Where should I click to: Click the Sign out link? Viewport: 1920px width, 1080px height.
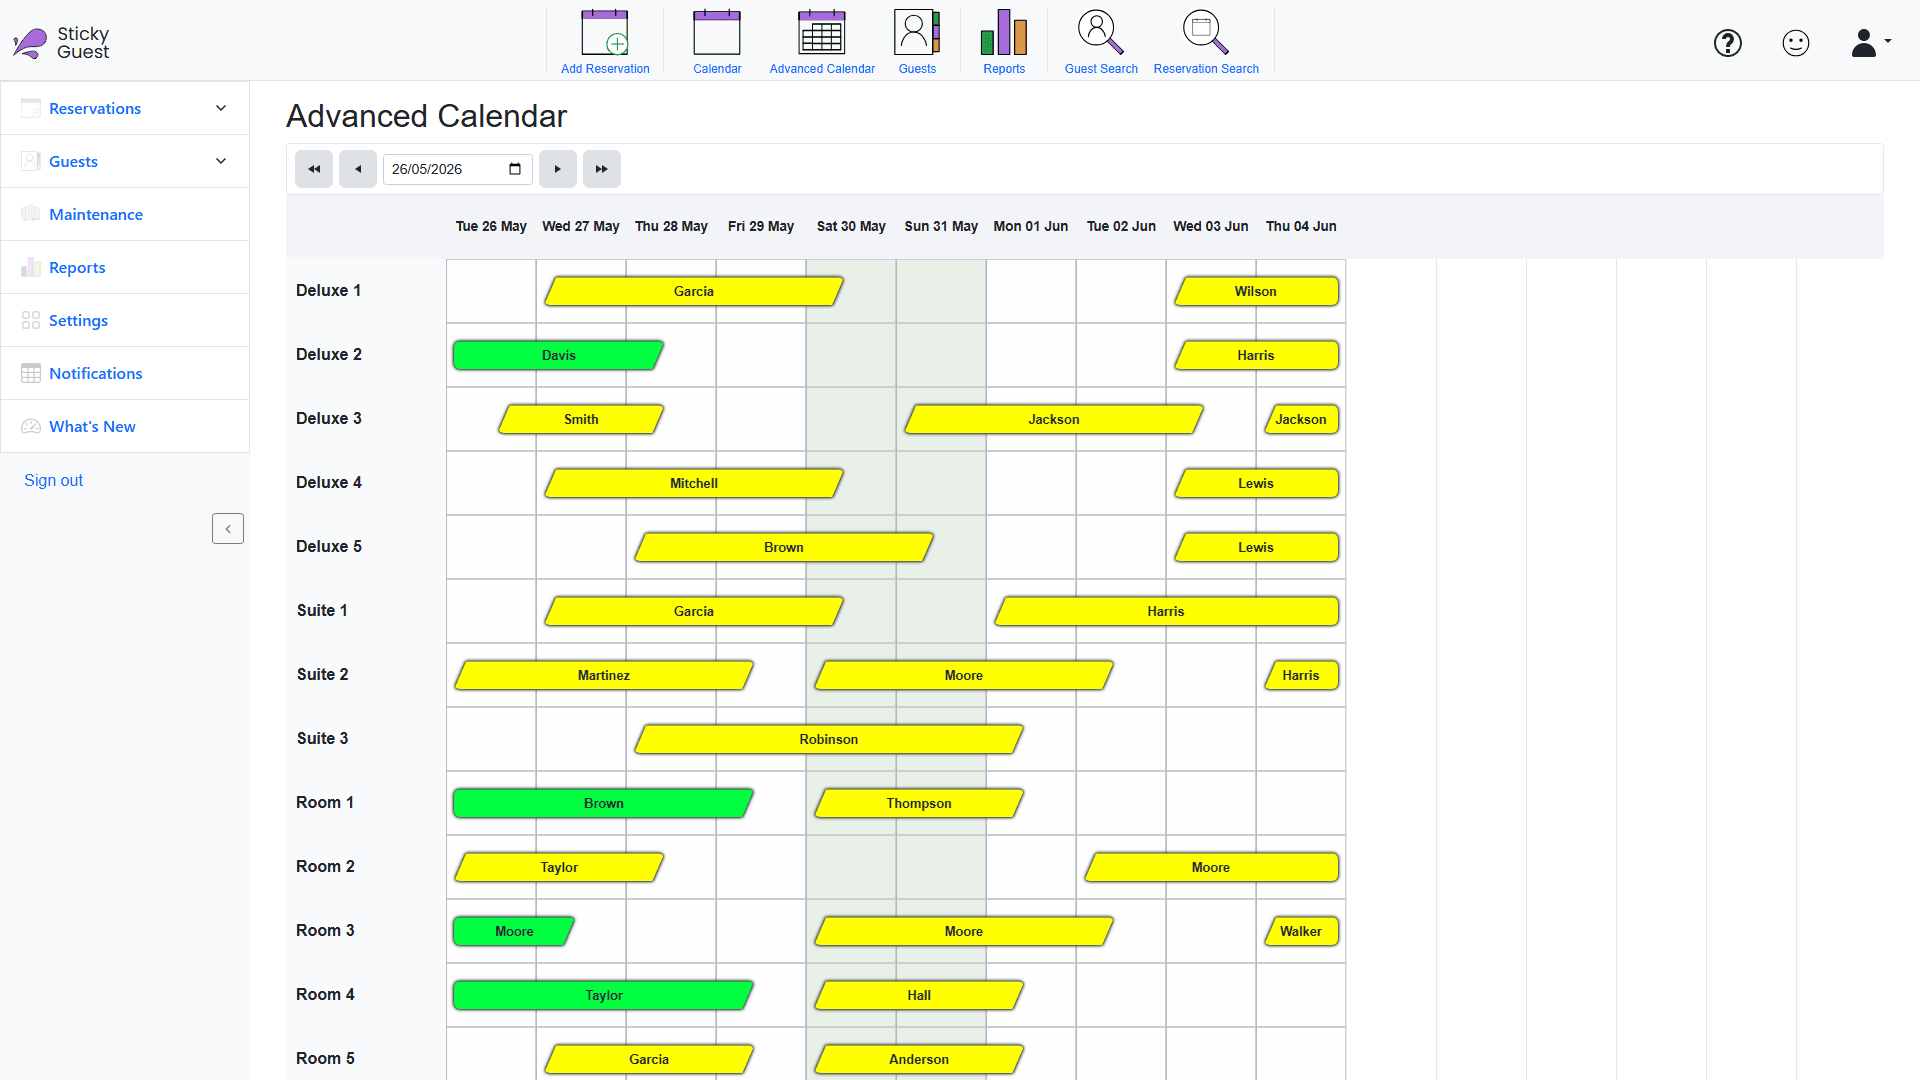click(x=54, y=480)
